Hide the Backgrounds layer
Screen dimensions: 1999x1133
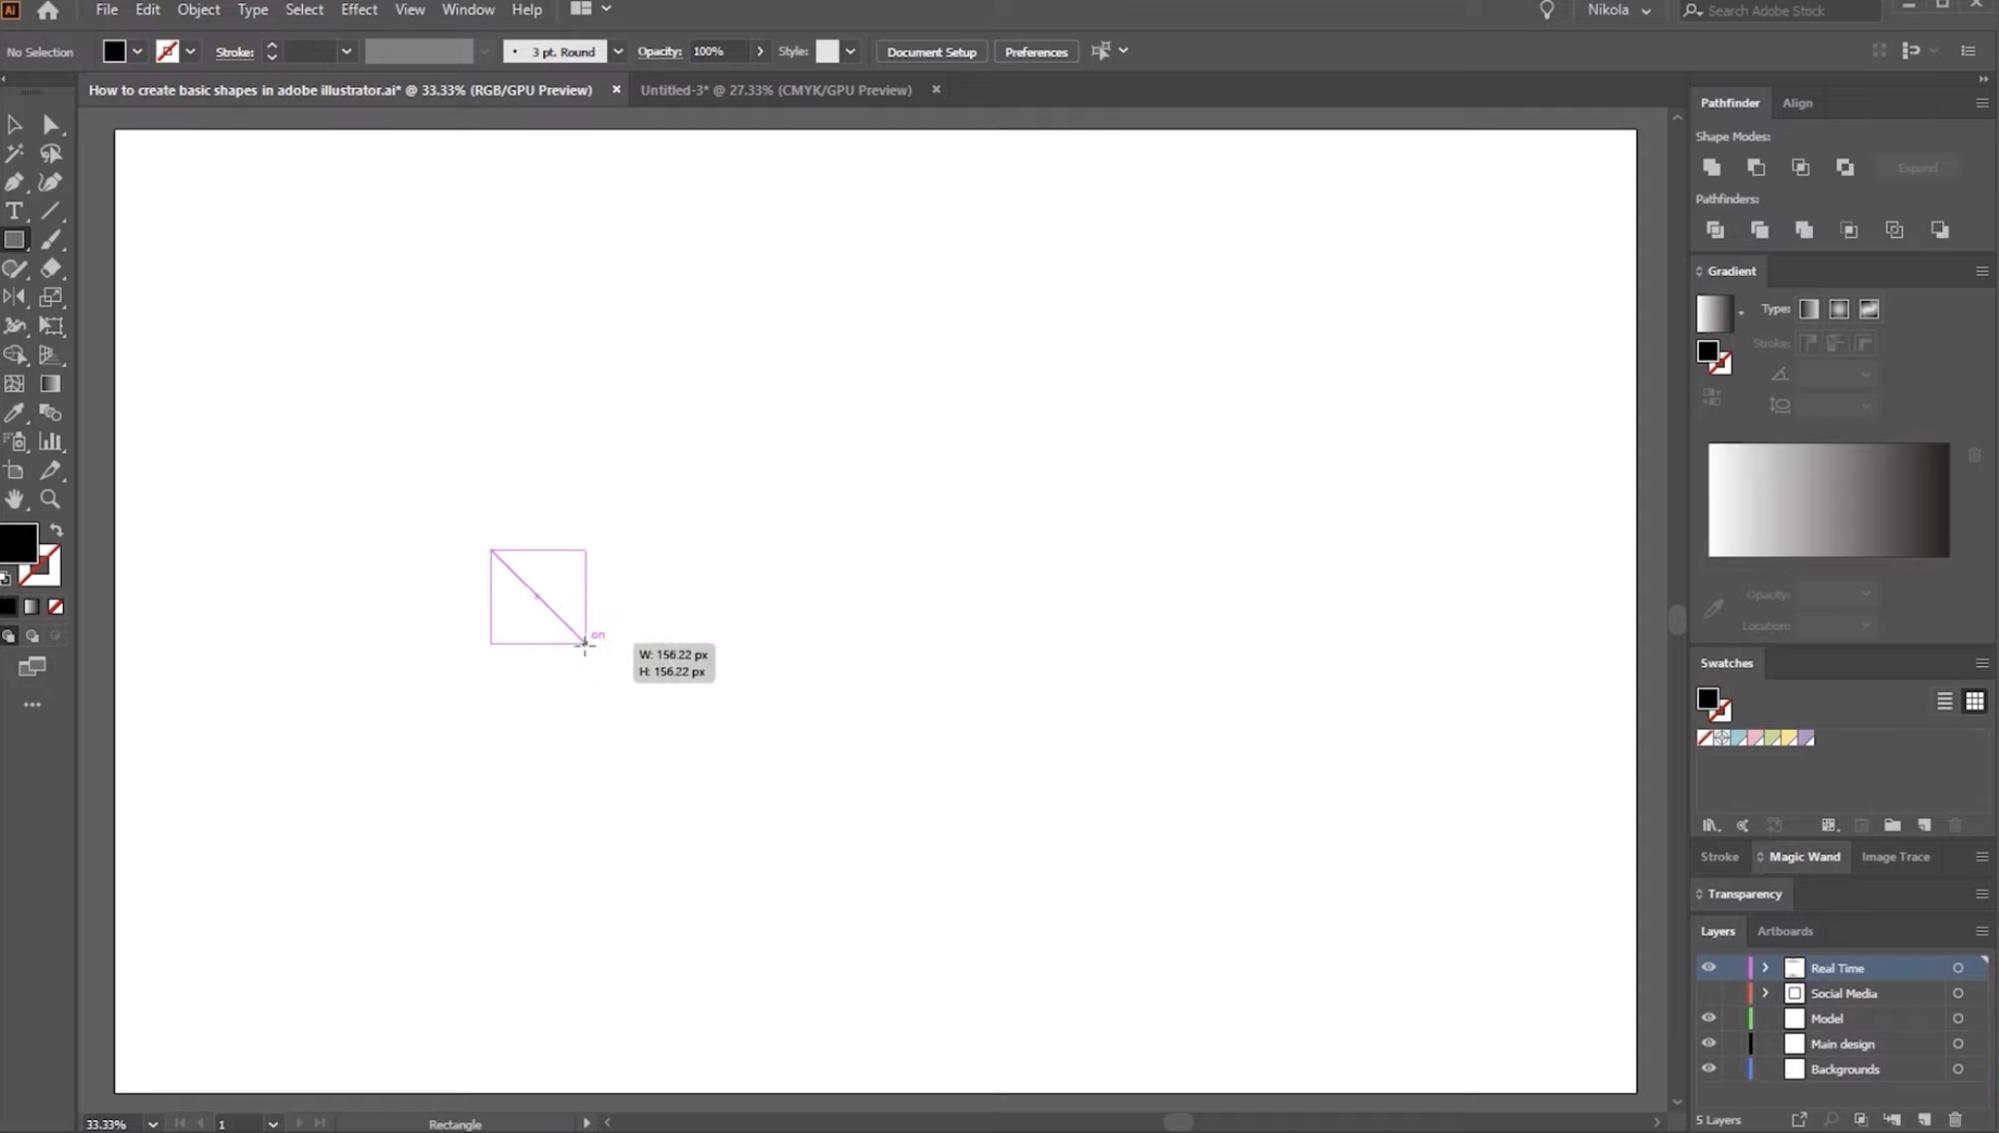[x=1709, y=1068]
